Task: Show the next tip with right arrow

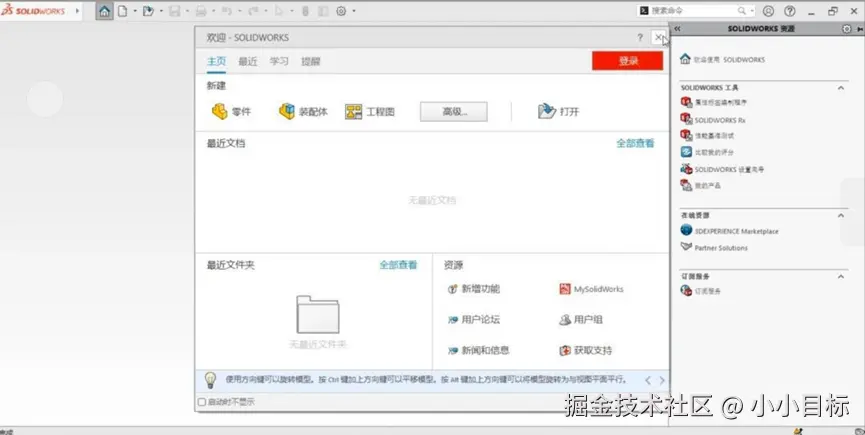Action: coord(662,380)
